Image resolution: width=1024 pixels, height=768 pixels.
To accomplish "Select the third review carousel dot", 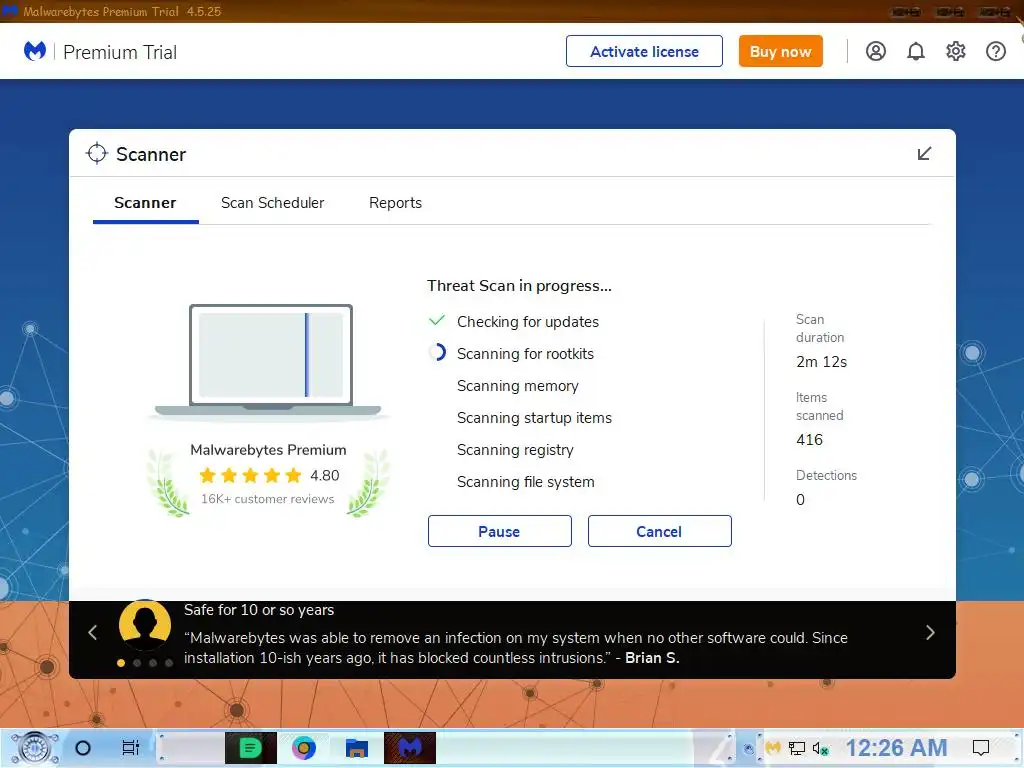I will (x=153, y=663).
